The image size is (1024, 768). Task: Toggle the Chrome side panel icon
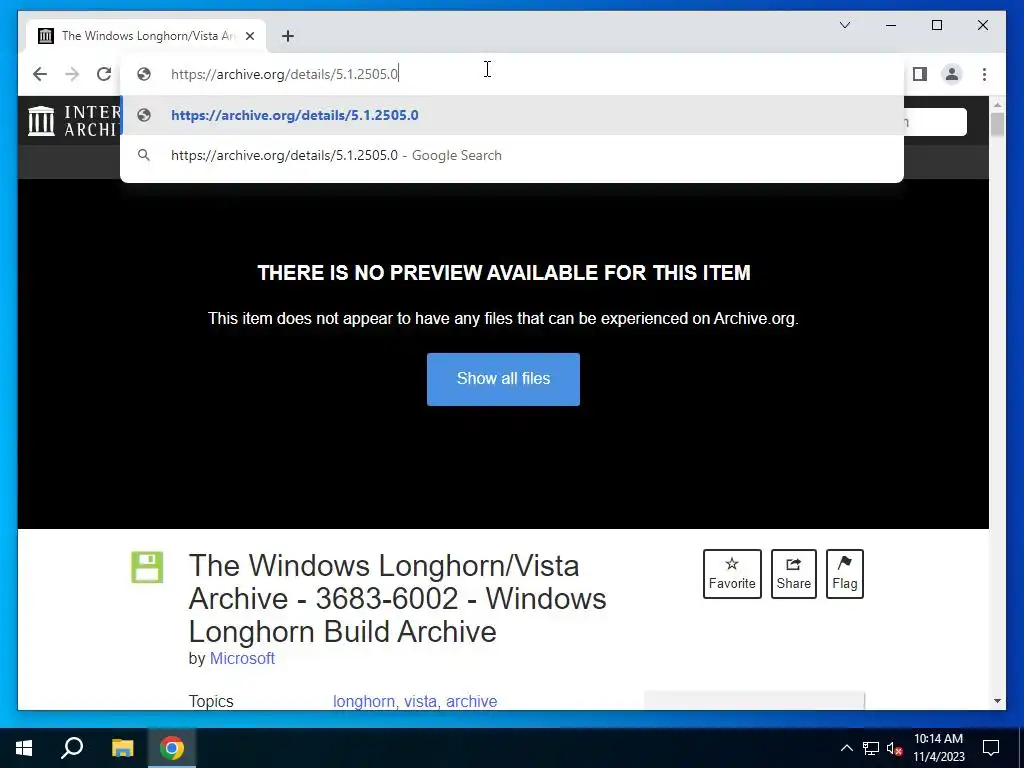point(920,74)
